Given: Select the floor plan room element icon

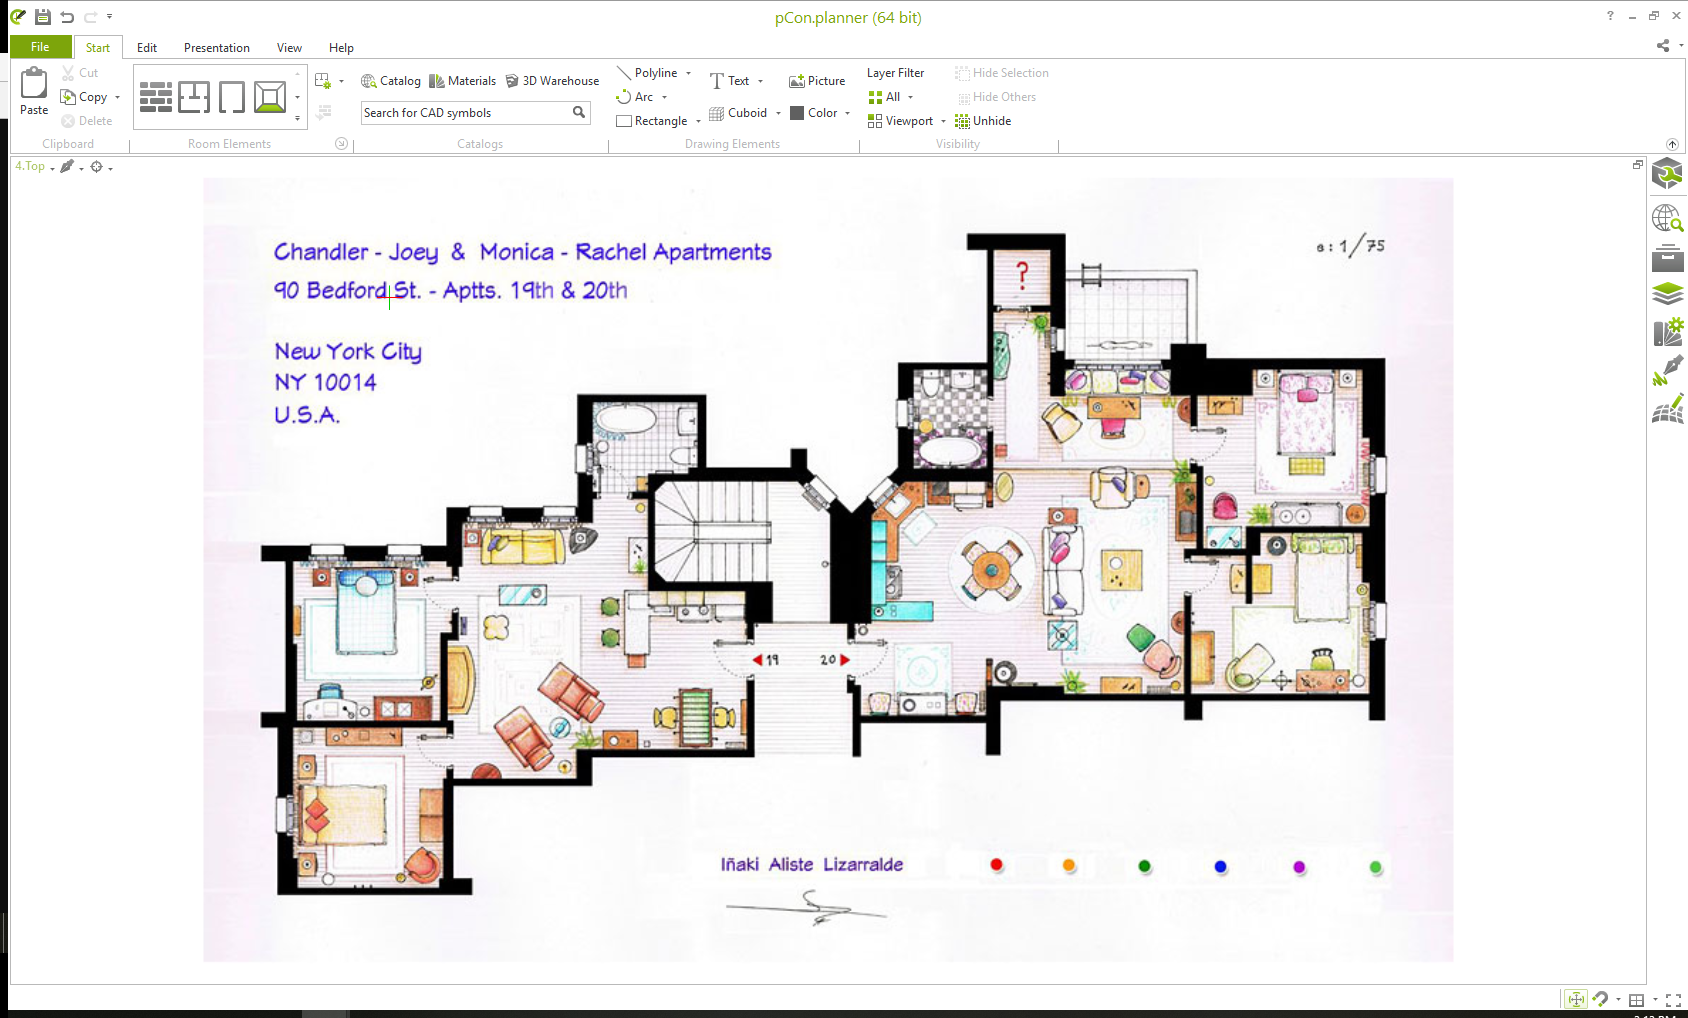Looking at the screenshot, I should pos(194,97).
